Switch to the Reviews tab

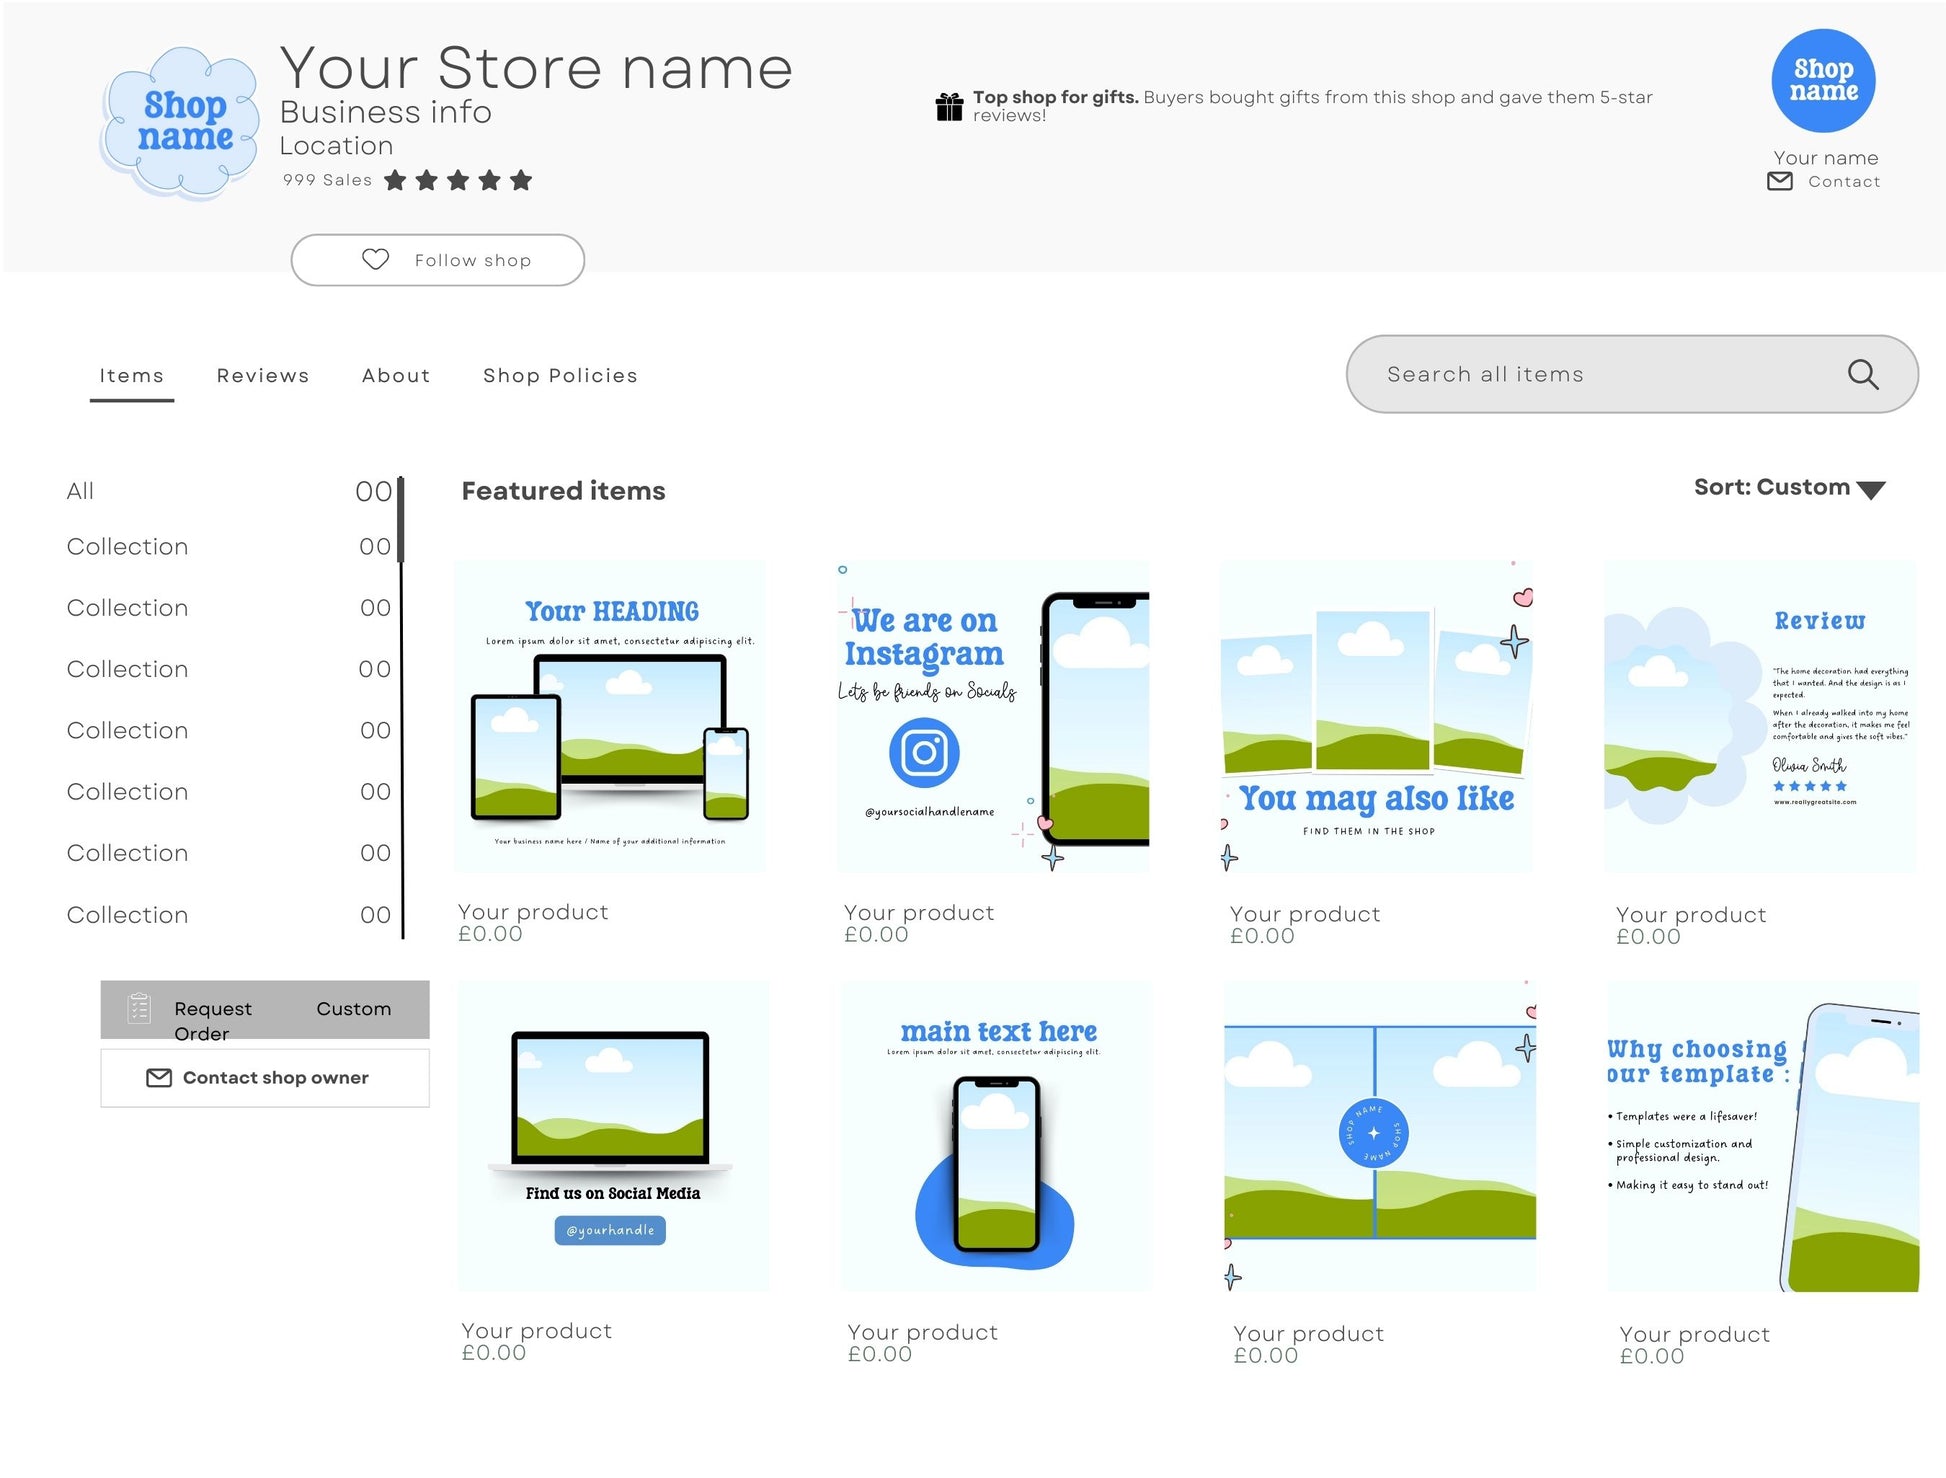coord(263,375)
